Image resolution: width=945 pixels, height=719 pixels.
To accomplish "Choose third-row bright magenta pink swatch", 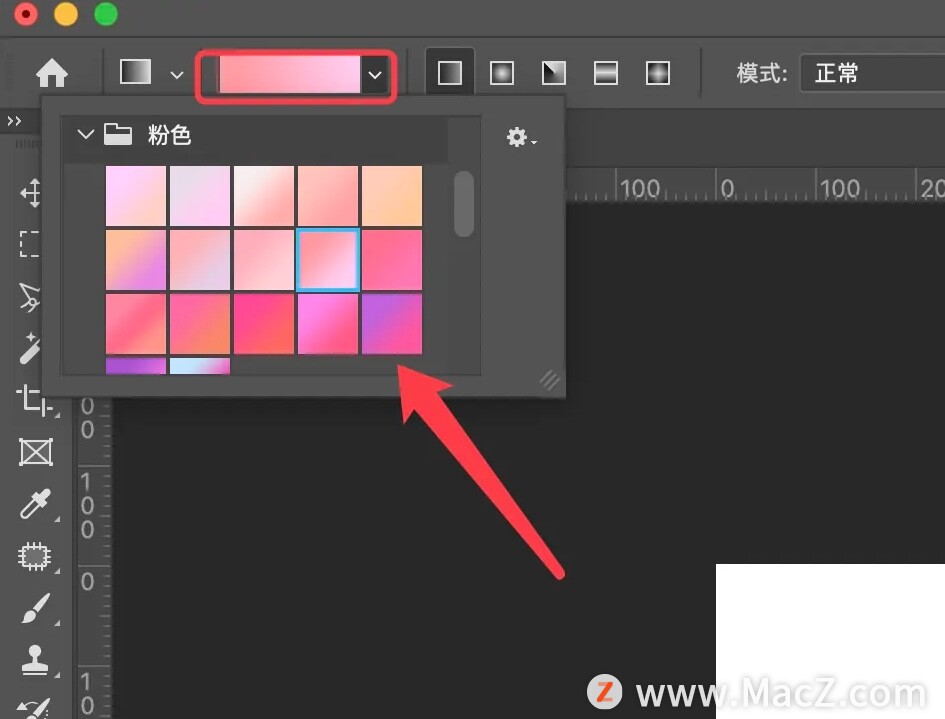I will pyautogui.click(x=328, y=324).
